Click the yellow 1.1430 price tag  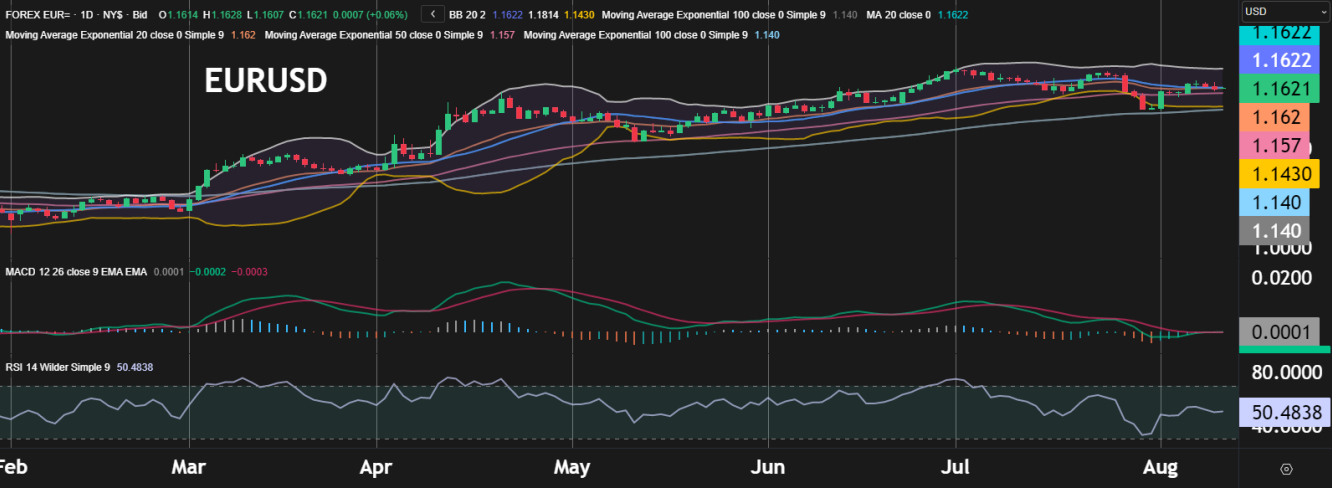tap(1284, 174)
